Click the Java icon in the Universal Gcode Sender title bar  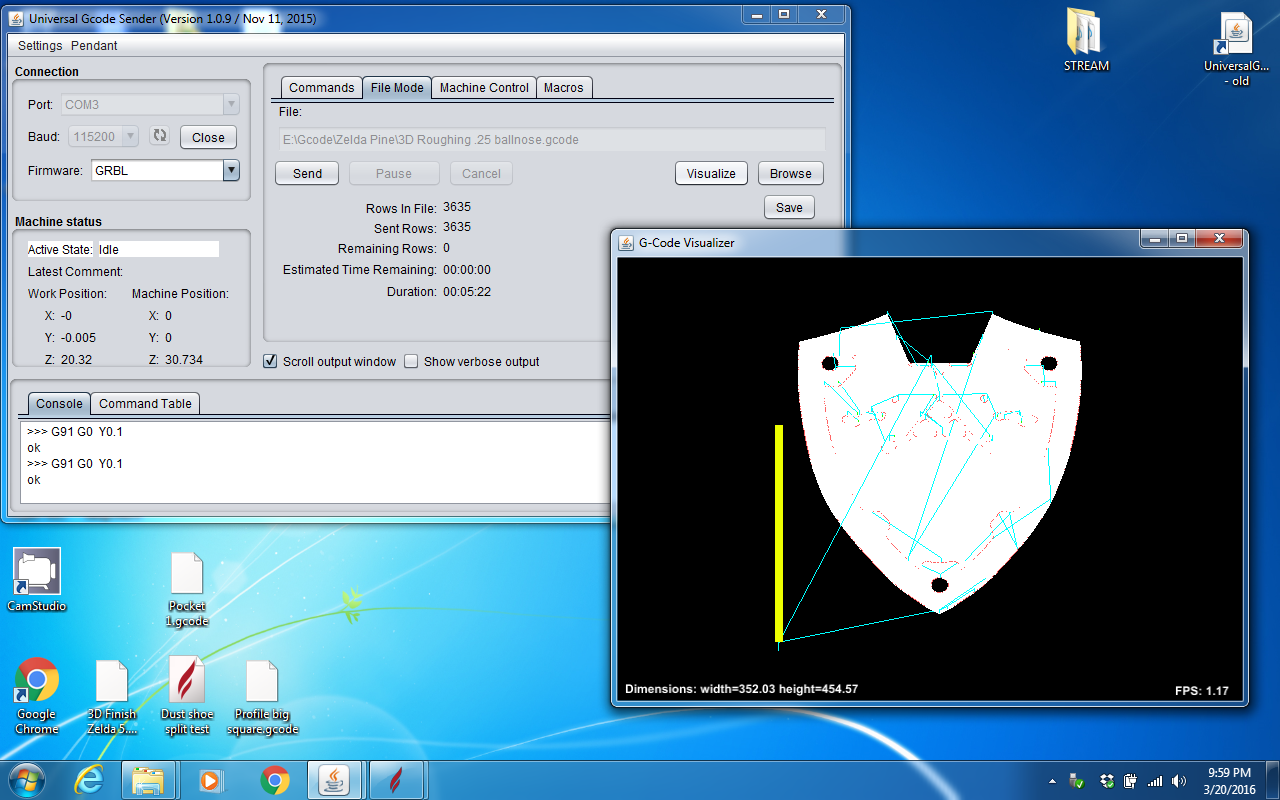(17, 19)
